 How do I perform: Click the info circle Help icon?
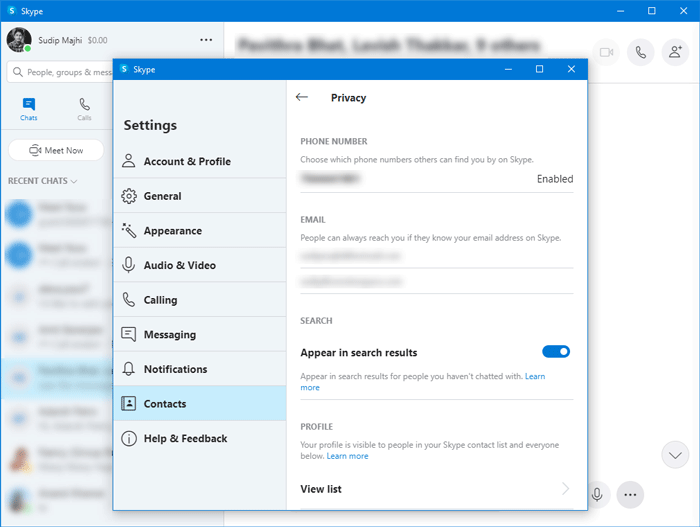tap(129, 438)
